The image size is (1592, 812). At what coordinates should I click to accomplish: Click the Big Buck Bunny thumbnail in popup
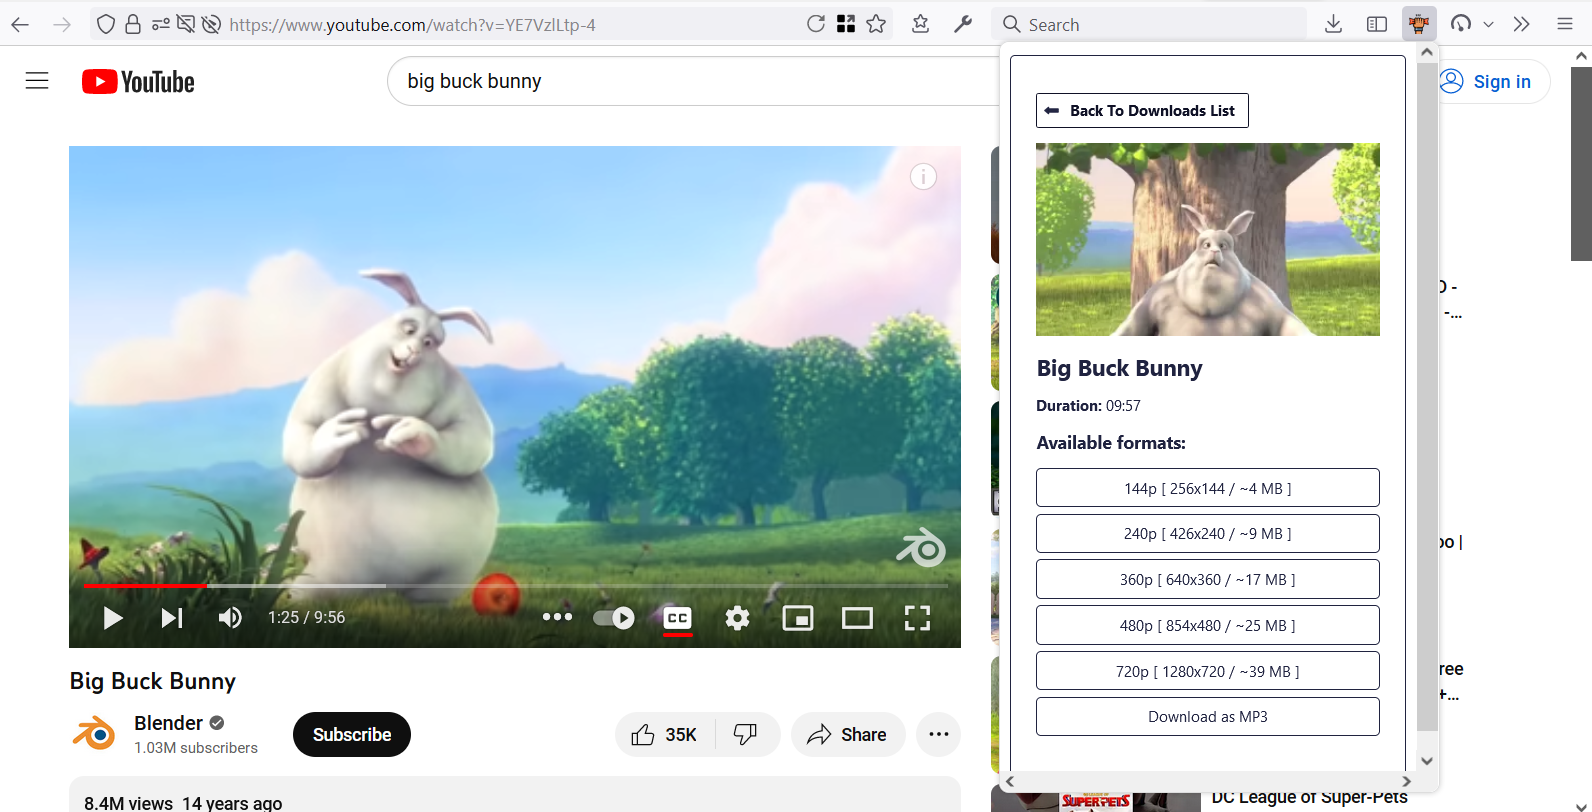1207,239
